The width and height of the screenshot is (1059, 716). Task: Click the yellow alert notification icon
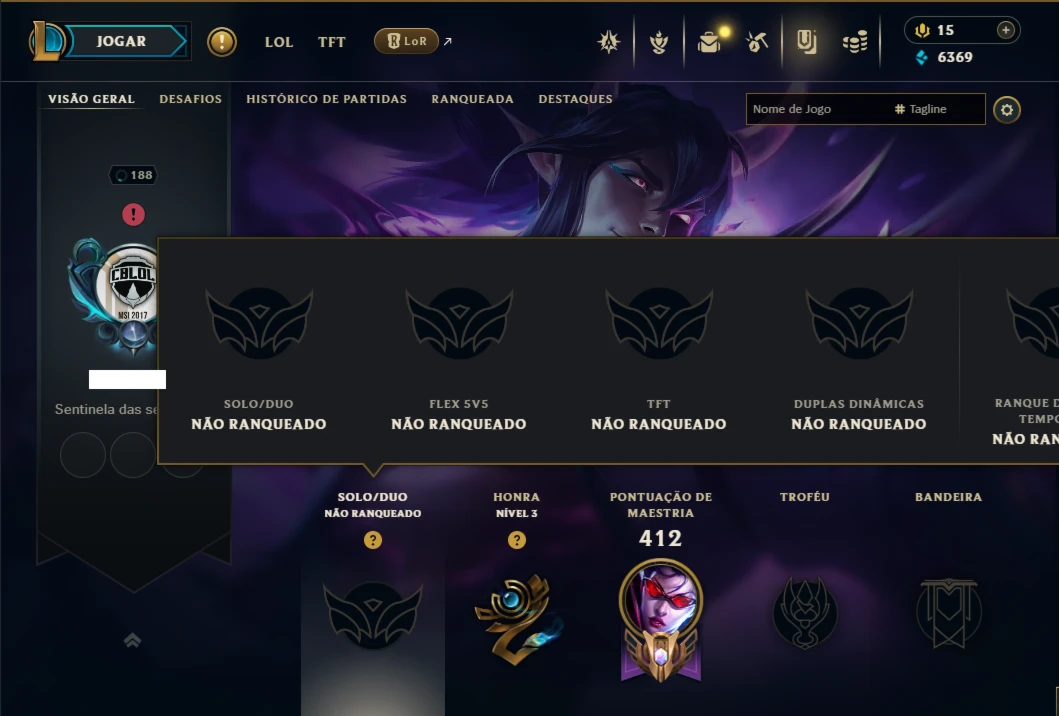click(x=222, y=42)
